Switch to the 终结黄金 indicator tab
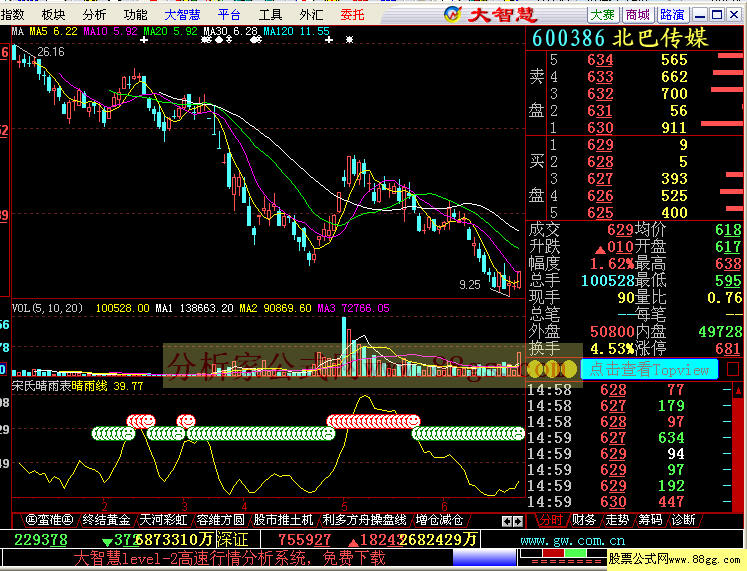 coord(106,520)
